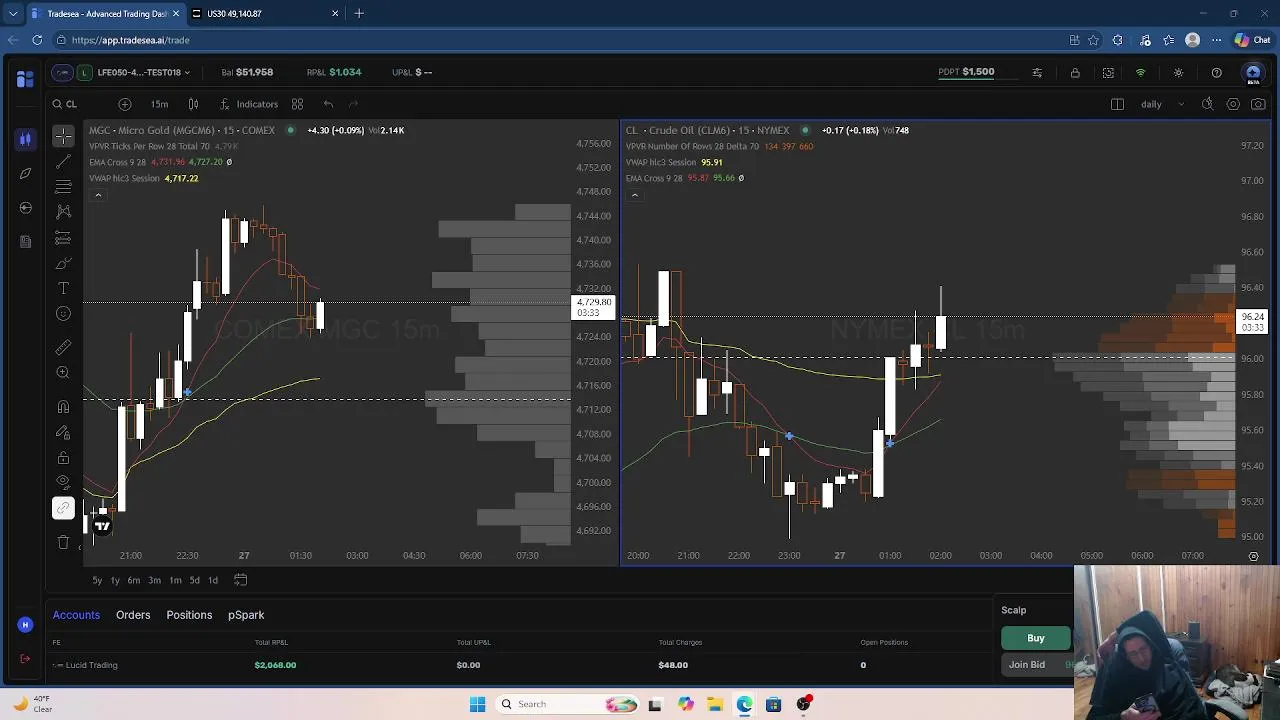Open the emoji icons tool
This screenshot has height=720, width=1280.
coord(63,314)
